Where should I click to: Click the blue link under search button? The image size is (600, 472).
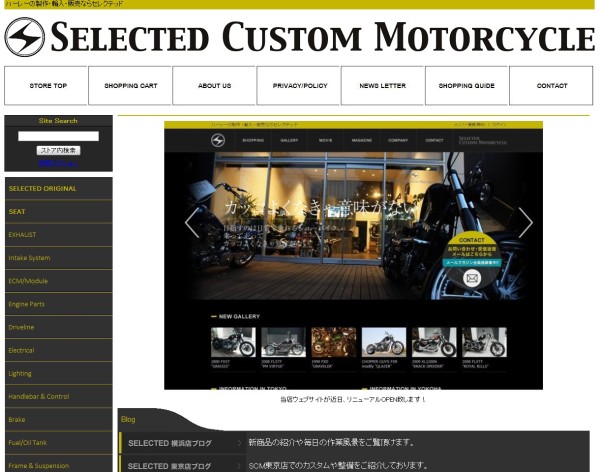coord(58,163)
